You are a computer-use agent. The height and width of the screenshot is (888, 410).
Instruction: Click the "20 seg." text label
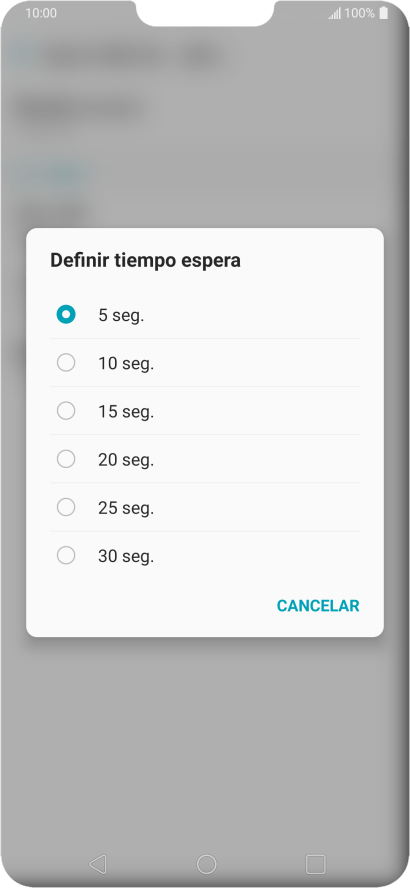coord(126,460)
